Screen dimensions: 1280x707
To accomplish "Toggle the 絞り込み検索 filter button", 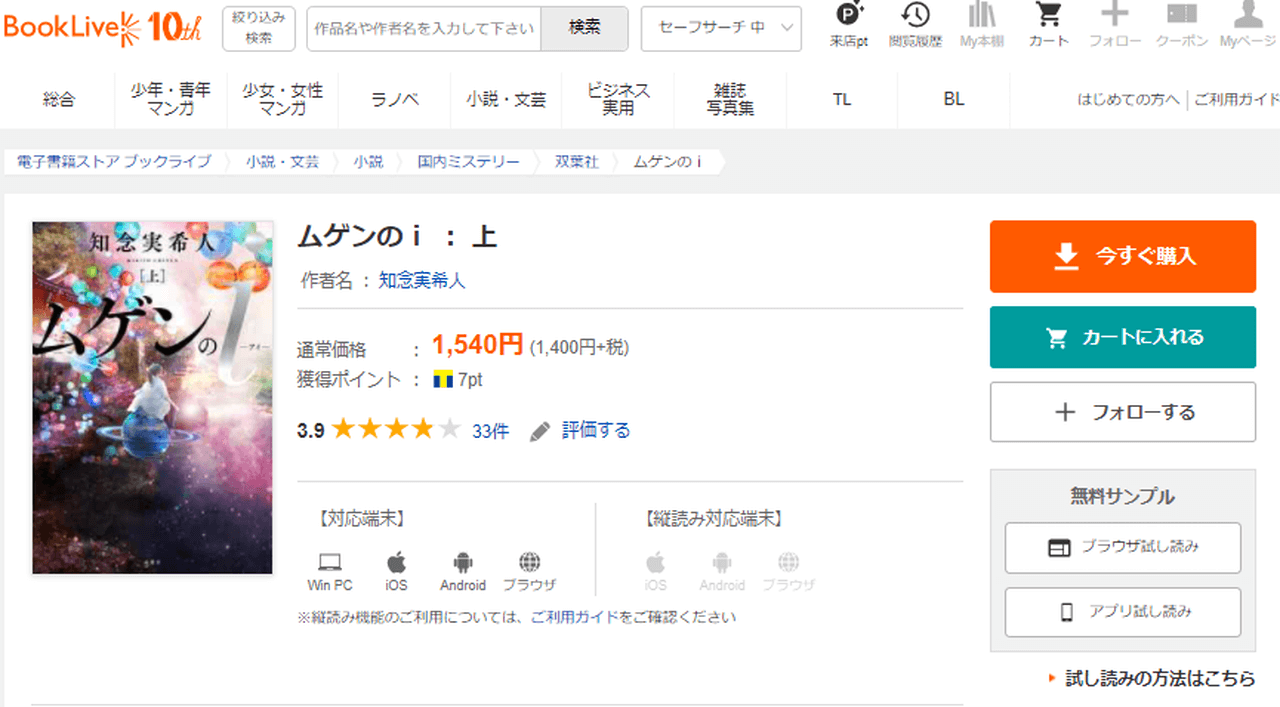I will click(259, 28).
